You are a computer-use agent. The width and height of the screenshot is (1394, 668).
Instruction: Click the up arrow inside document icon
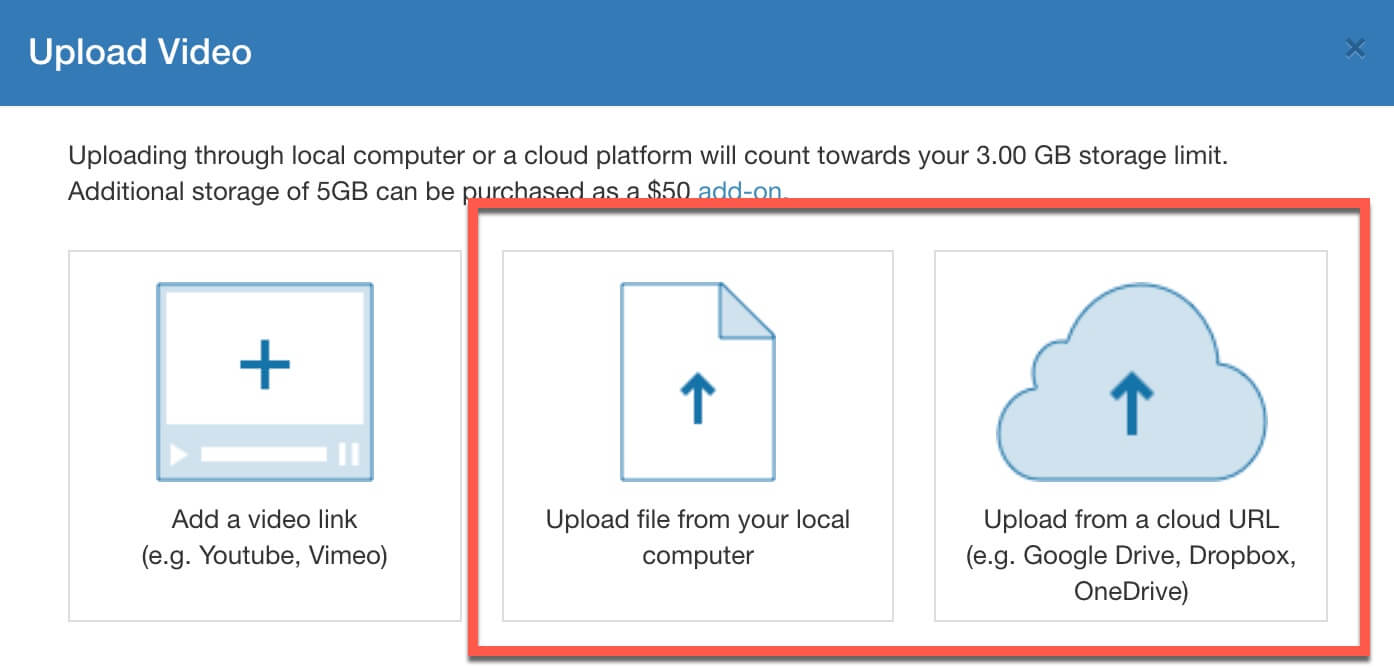pyautogui.click(x=697, y=400)
